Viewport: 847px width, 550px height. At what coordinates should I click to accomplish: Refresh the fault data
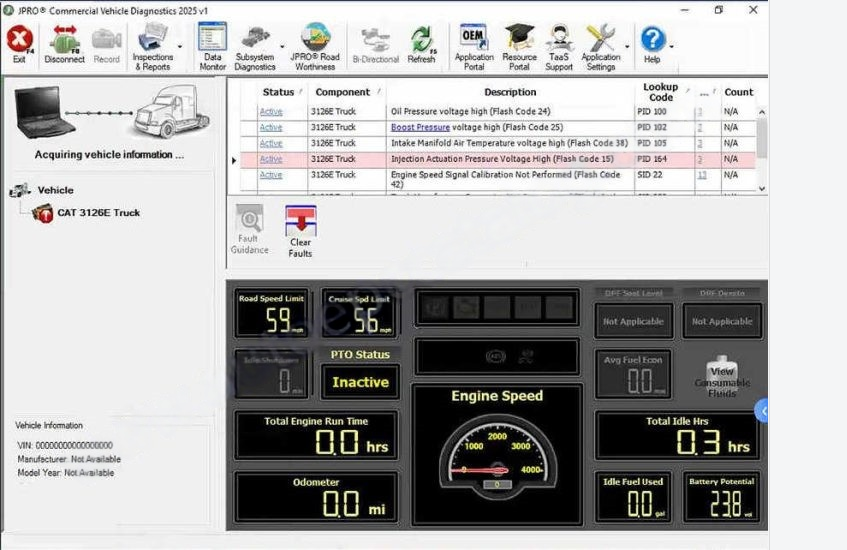(x=421, y=46)
